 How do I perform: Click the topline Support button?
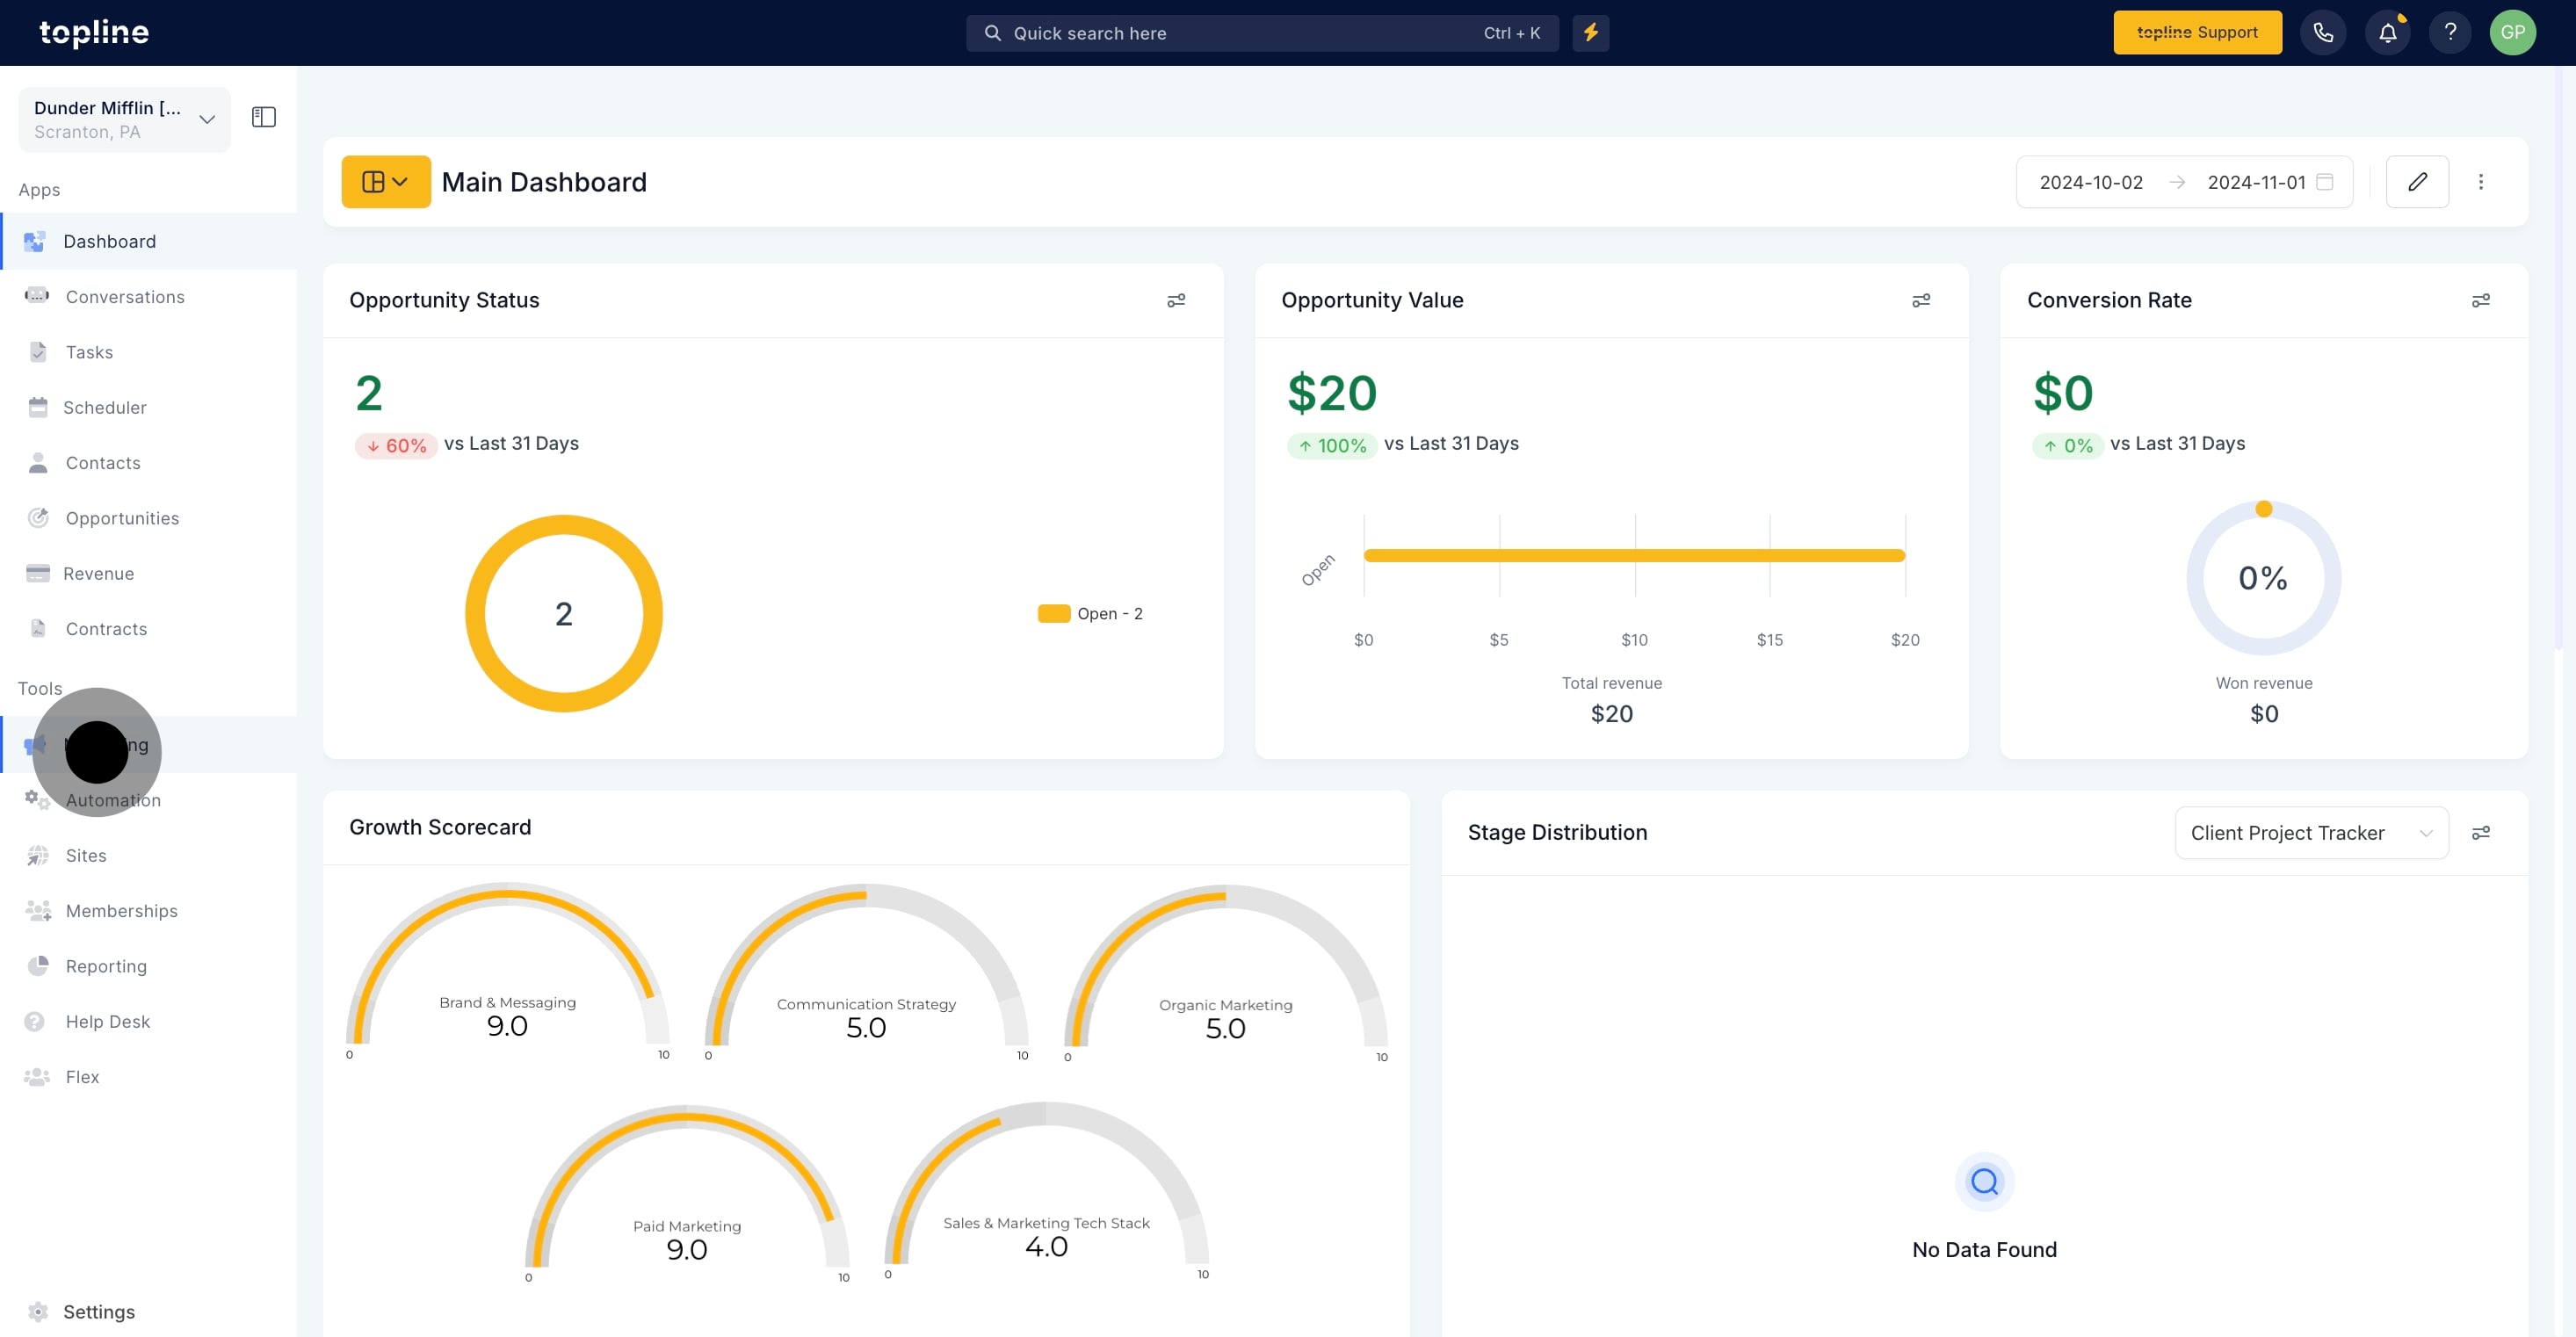(2197, 33)
